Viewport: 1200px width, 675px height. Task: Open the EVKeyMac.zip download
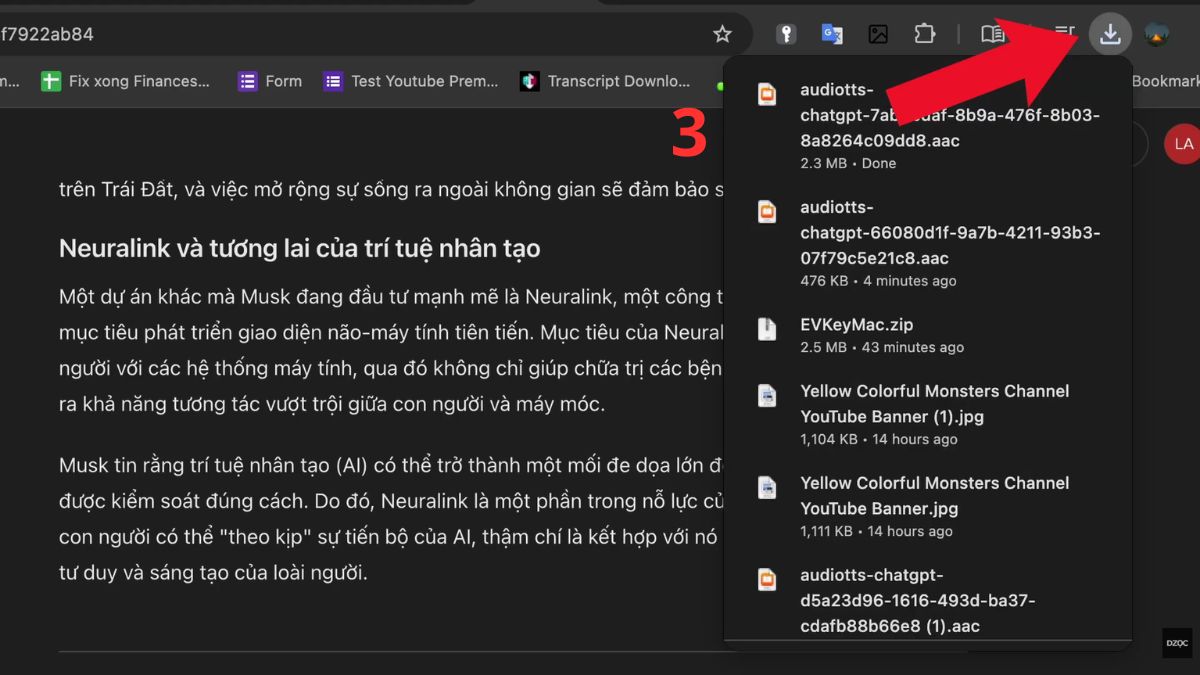(x=928, y=335)
